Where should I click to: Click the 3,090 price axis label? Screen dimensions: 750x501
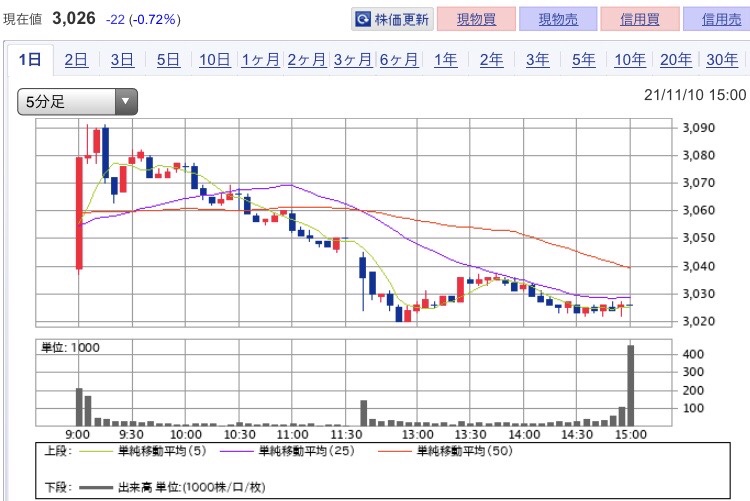click(x=698, y=128)
